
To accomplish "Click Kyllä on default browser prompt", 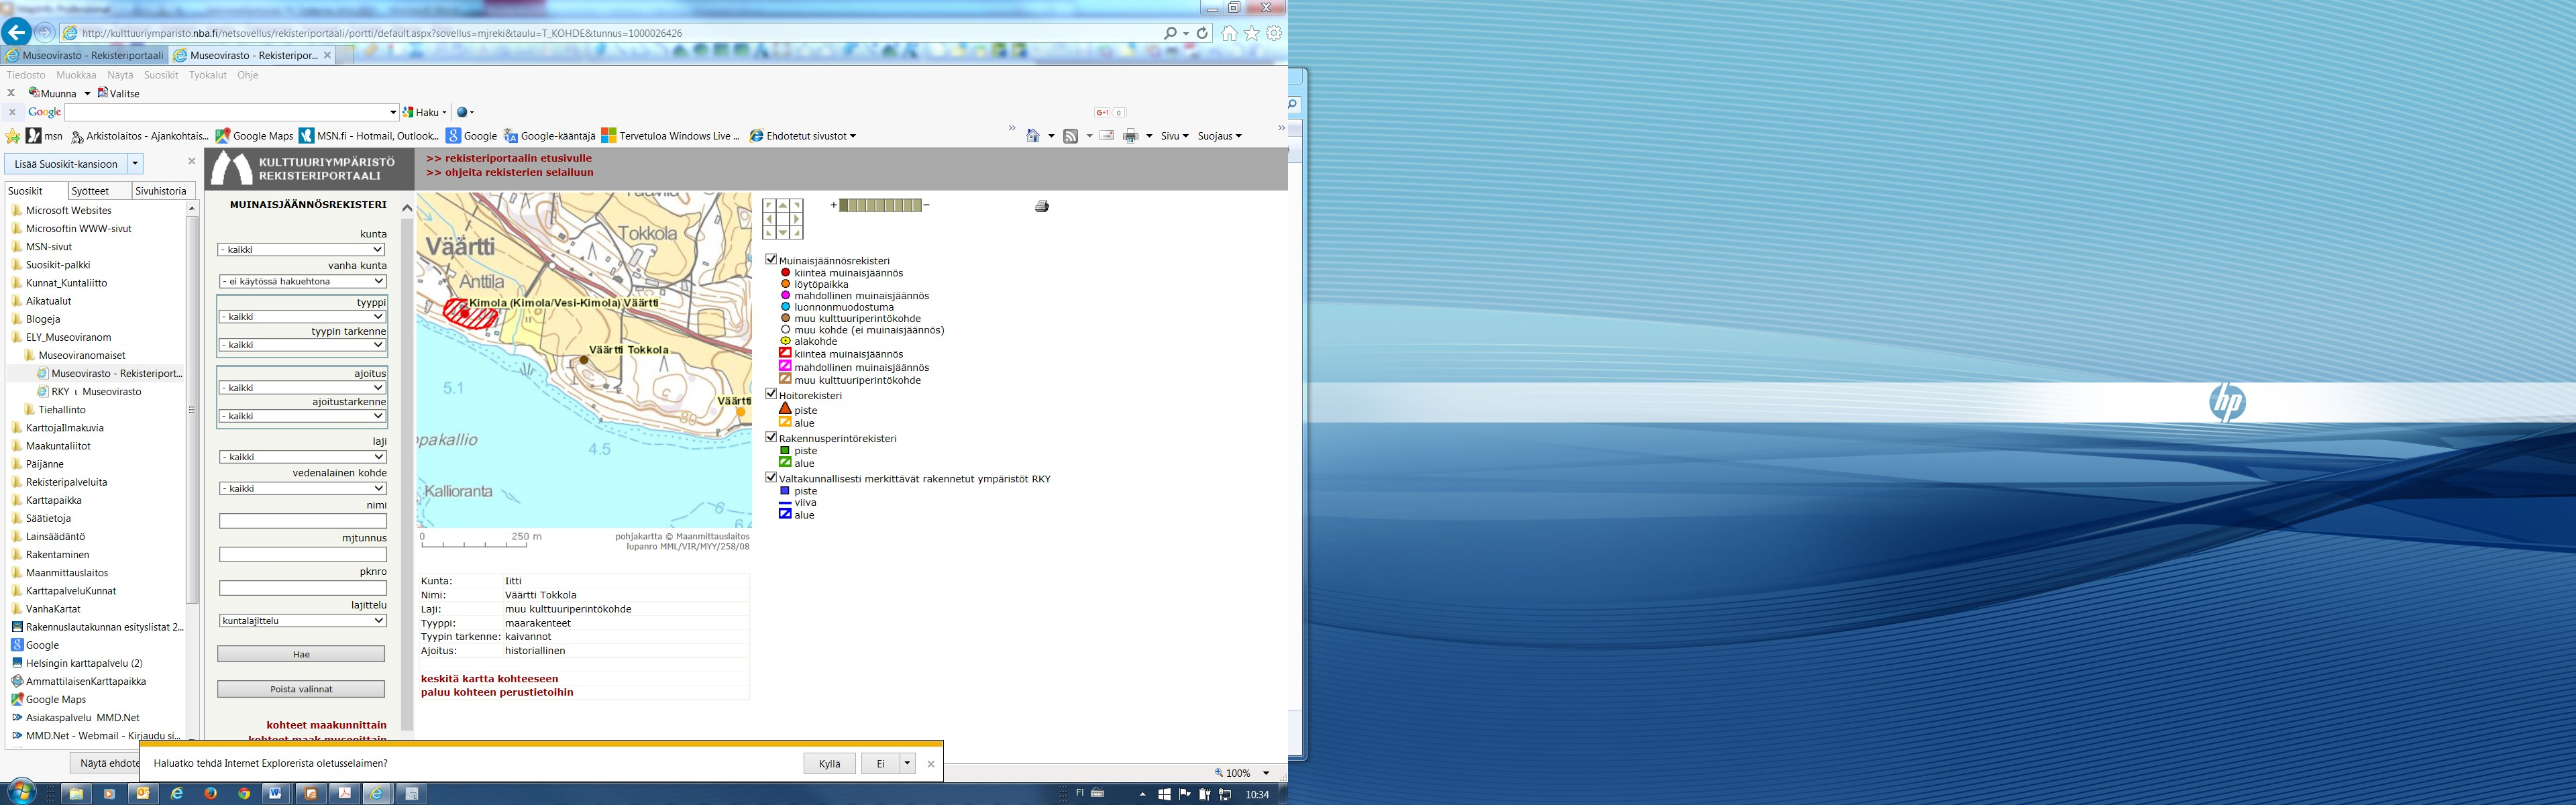I will tap(829, 764).
